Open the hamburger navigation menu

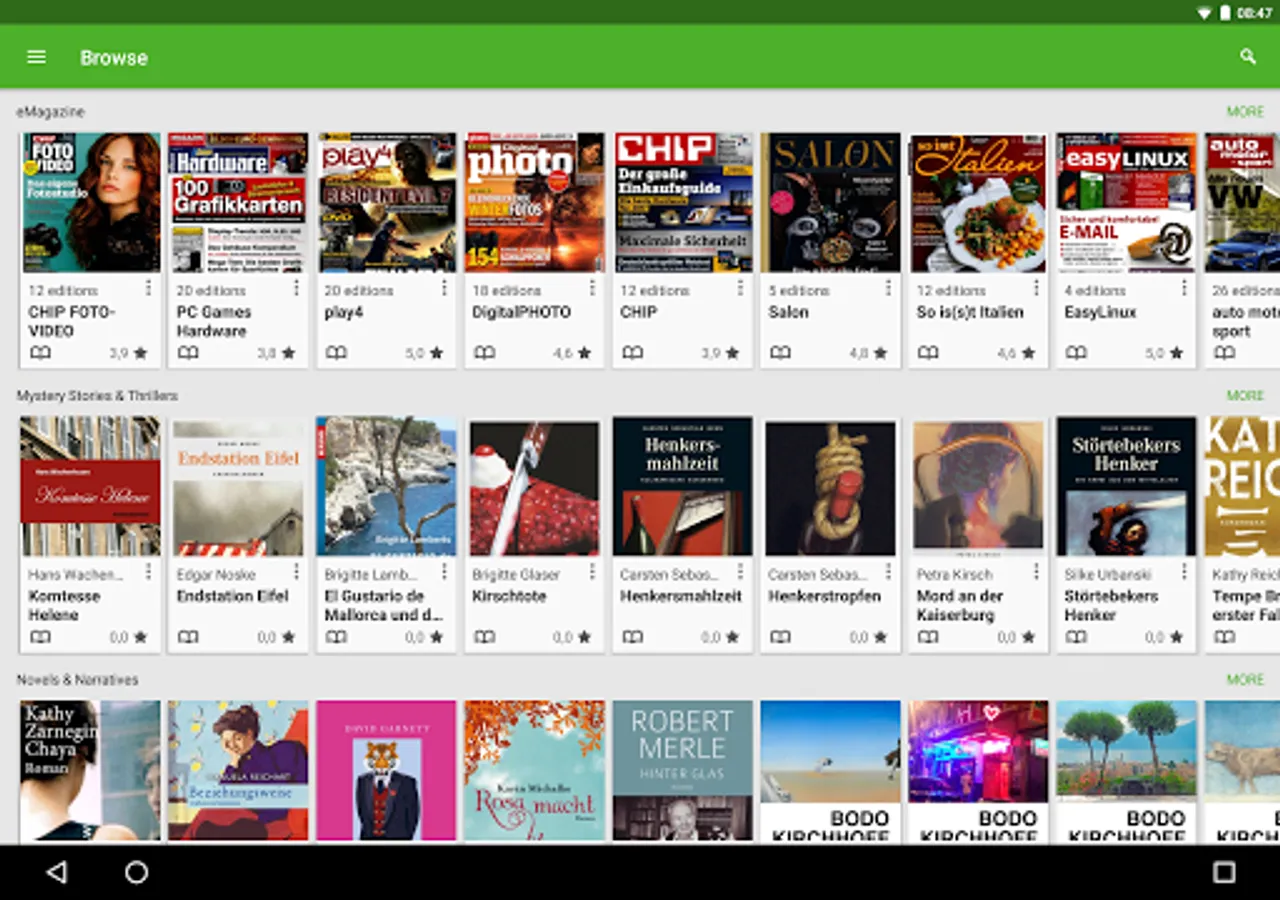pos(37,57)
